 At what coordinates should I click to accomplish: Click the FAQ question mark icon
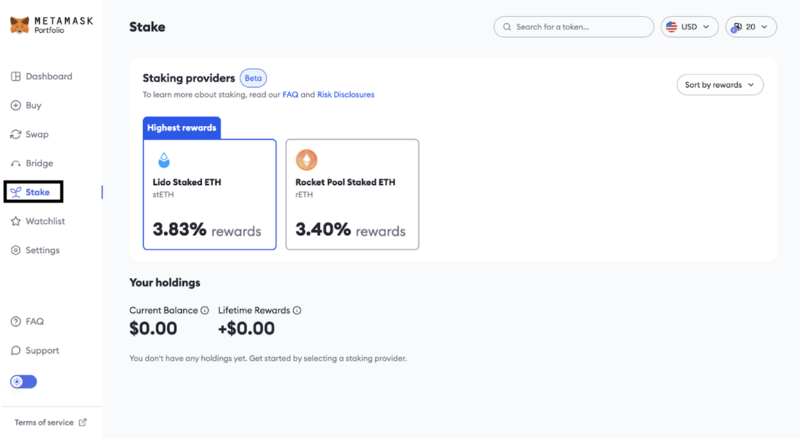16,322
